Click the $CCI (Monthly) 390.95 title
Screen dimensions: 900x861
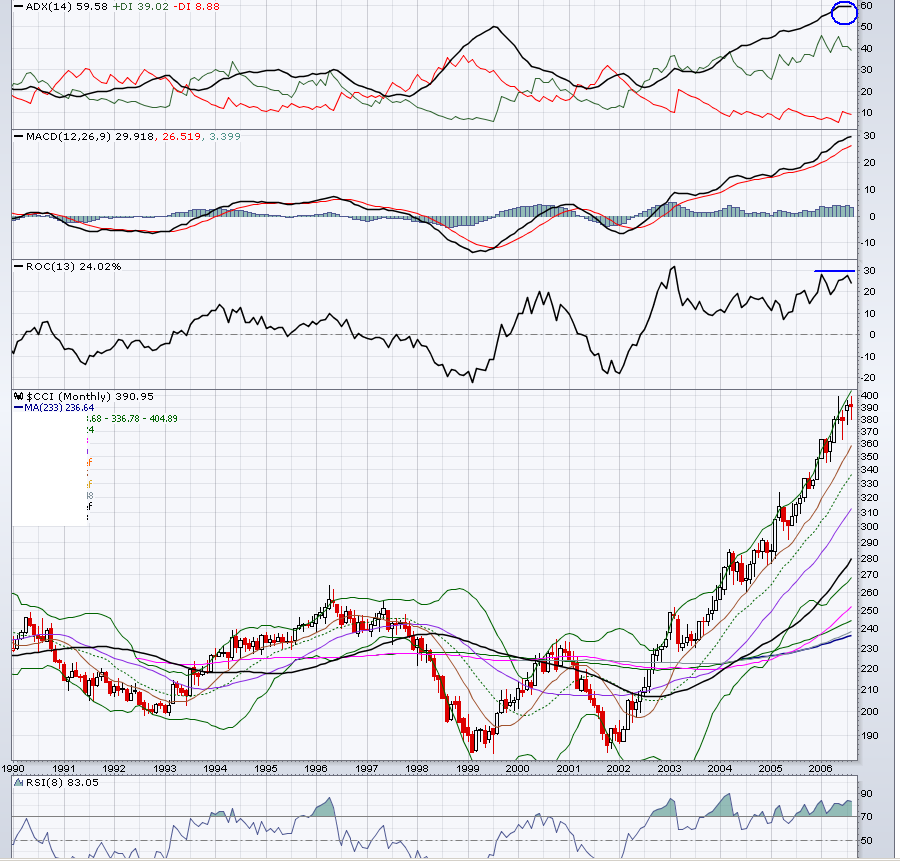pos(90,397)
